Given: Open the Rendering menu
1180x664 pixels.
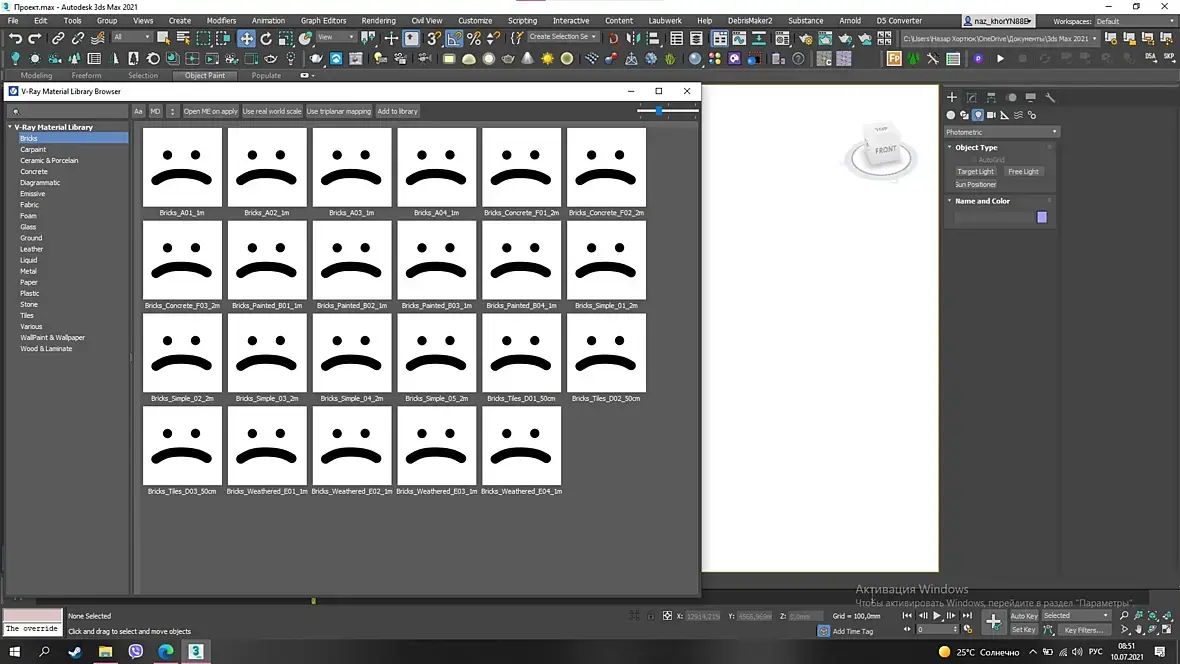Looking at the screenshot, I should [x=378, y=20].
